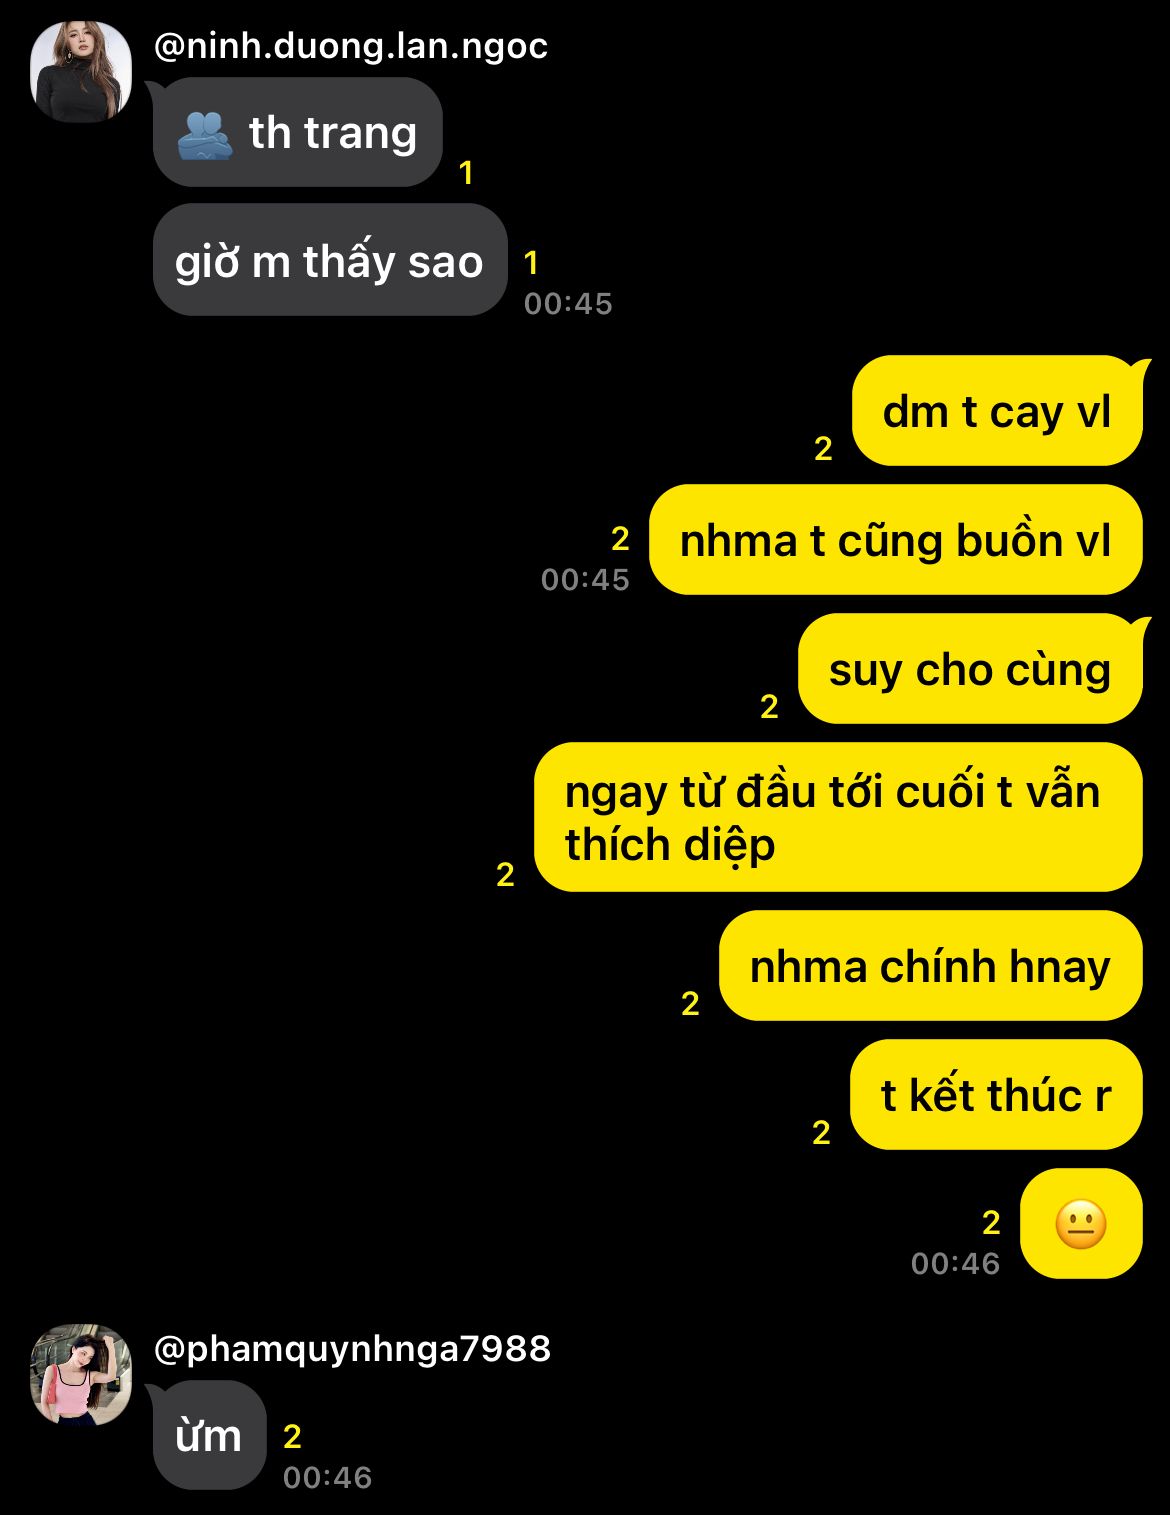
Task: Tap the neutral face emoji bubble
Action: coord(1081,1223)
